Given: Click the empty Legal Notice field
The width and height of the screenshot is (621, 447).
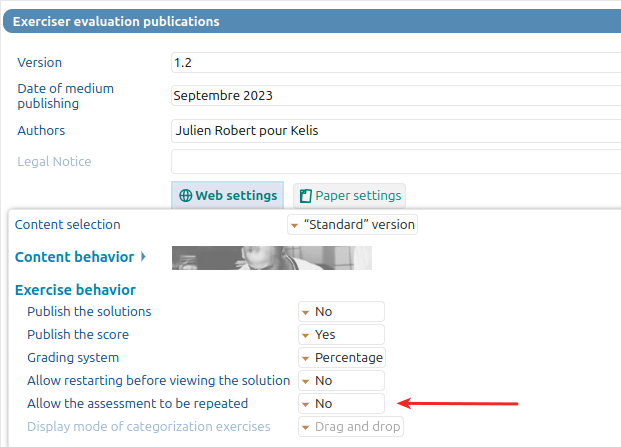Looking at the screenshot, I should (x=396, y=162).
